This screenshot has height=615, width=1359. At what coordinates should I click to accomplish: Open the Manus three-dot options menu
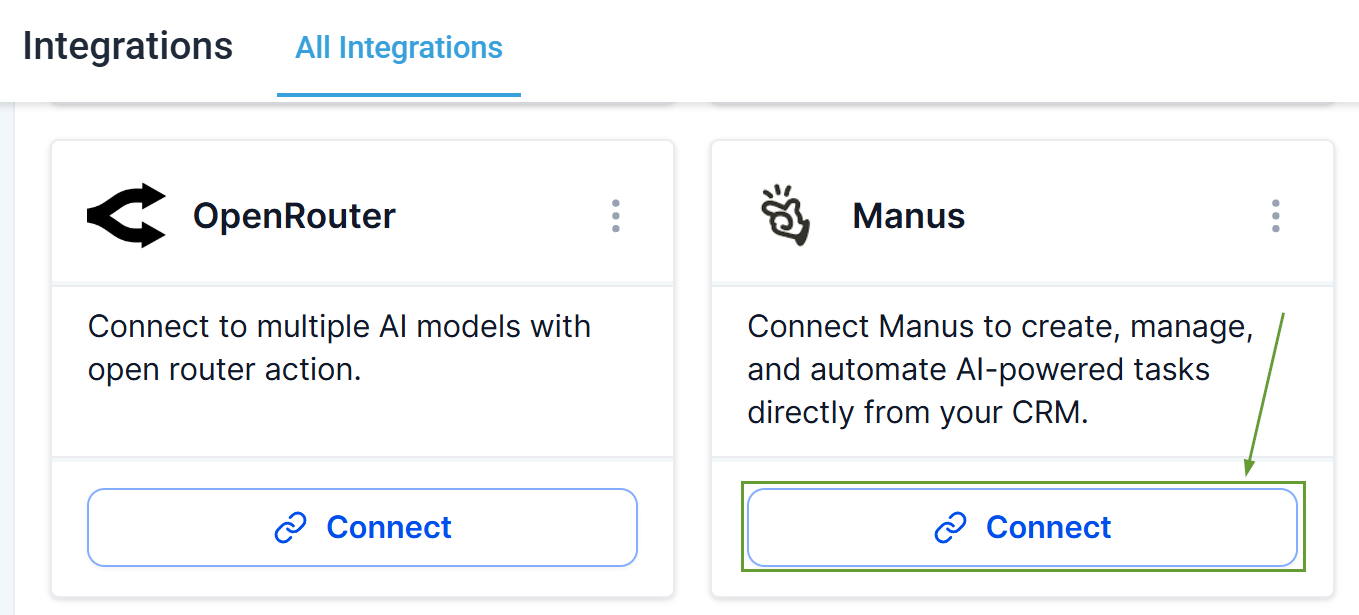point(1275,215)
